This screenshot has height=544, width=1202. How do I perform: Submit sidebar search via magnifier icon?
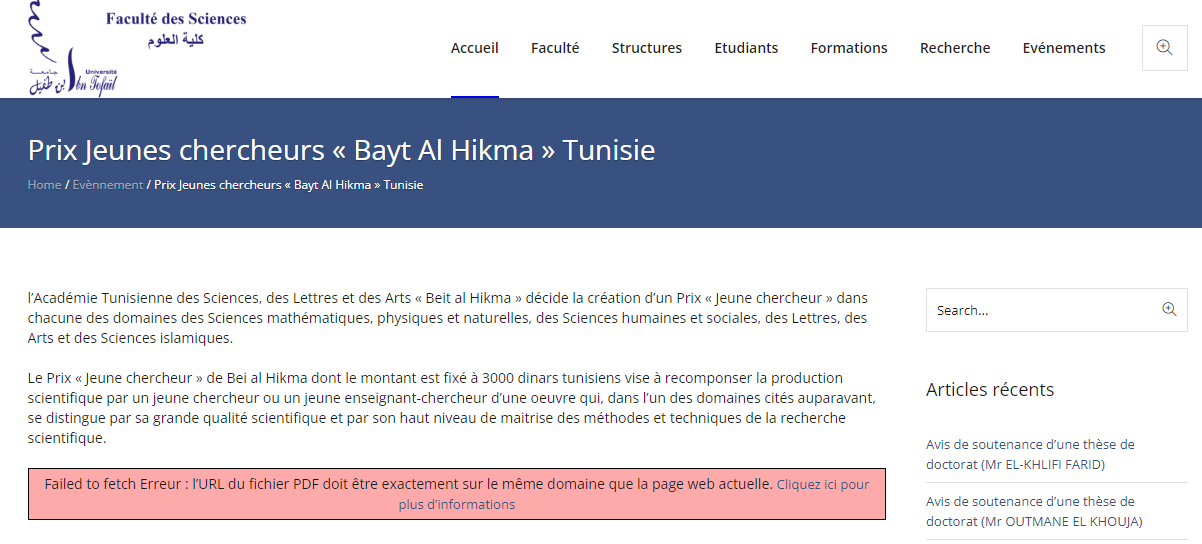(1169, 310)
